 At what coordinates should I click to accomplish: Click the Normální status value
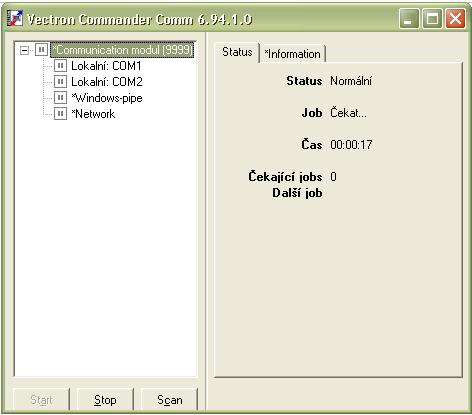click(x=351, y=81)
